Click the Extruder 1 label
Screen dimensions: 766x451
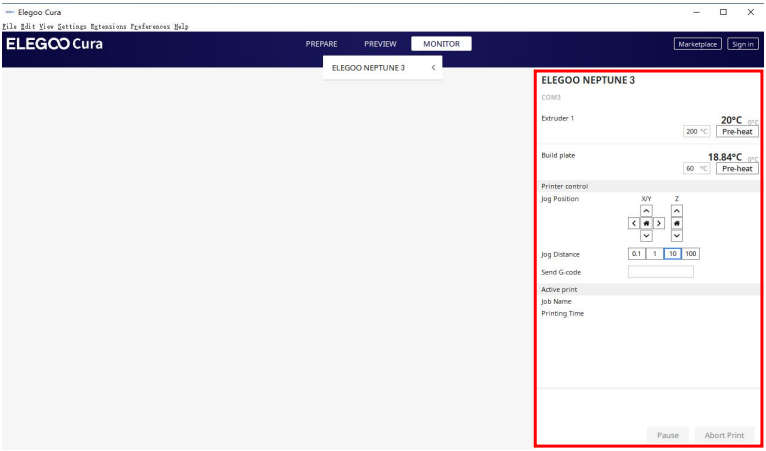[x=557, y=118]
